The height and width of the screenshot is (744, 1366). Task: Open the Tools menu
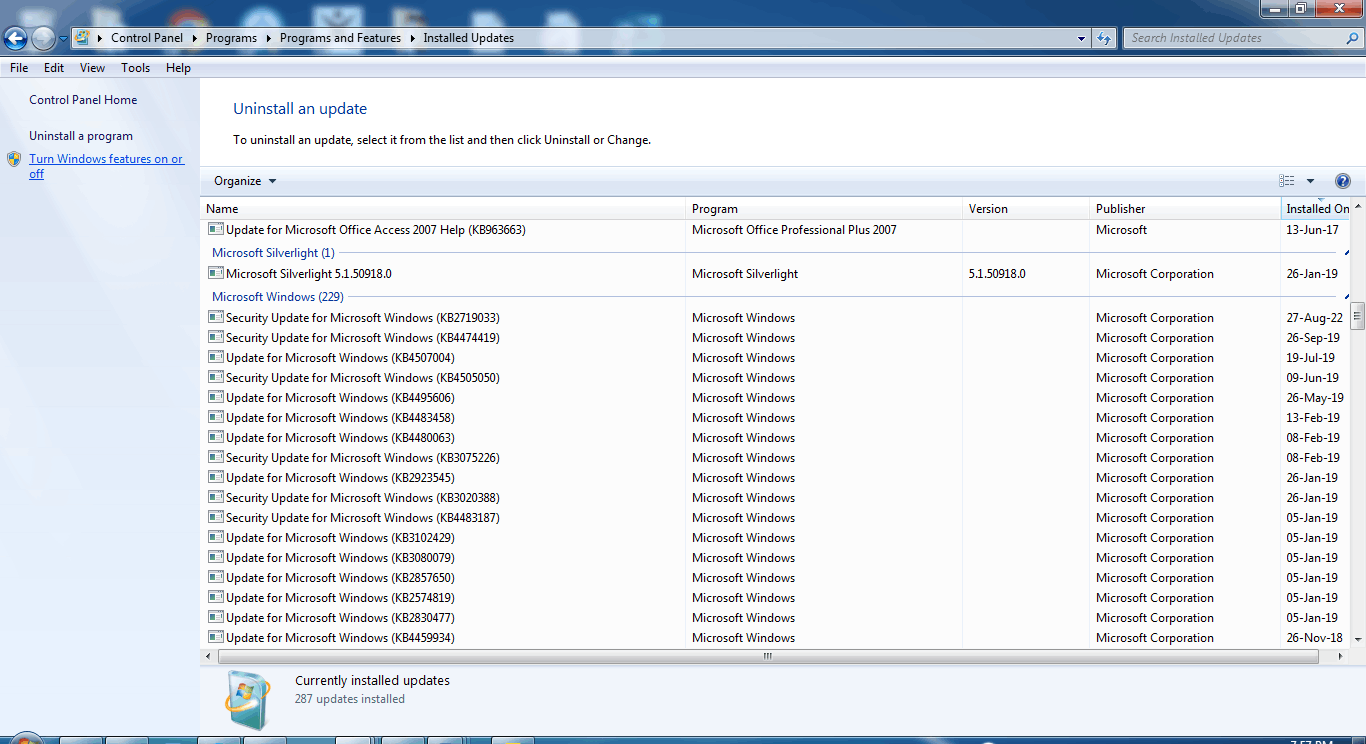pos(136,68)
